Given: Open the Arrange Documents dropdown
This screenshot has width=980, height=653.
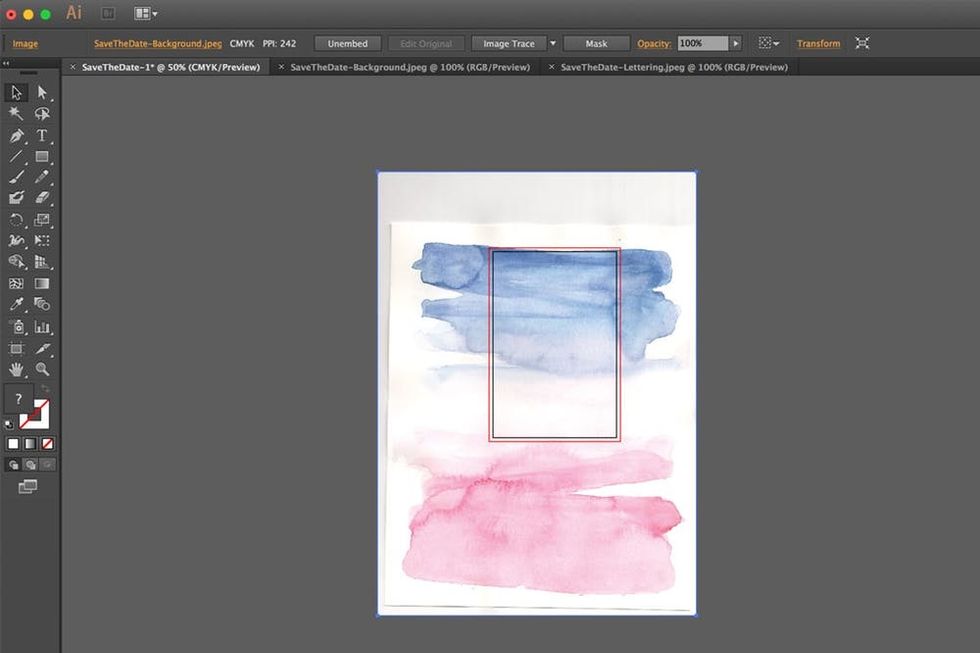Looking at the screenshot, I should [x=146, y=14].
